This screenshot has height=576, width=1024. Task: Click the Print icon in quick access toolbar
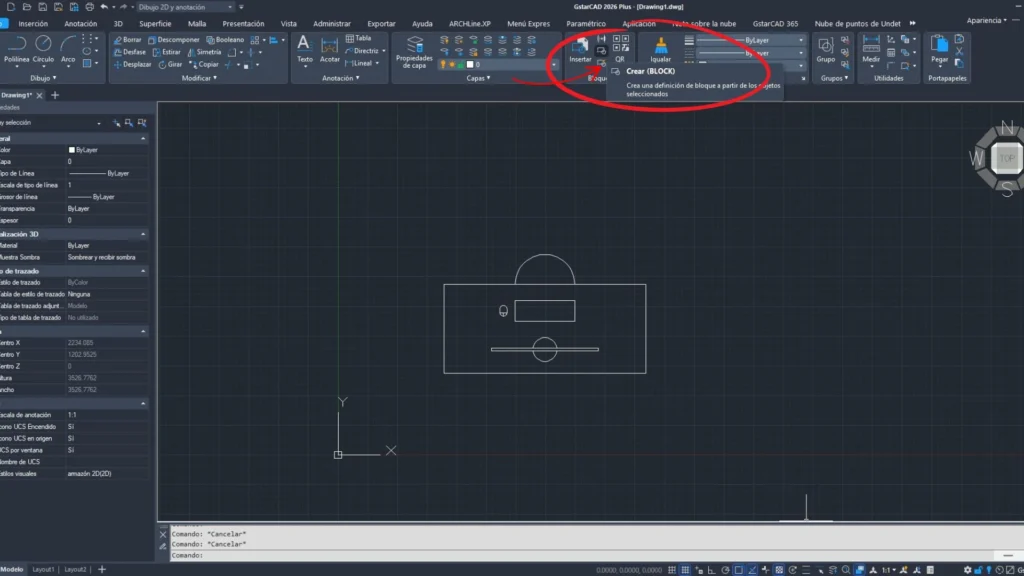89,7
